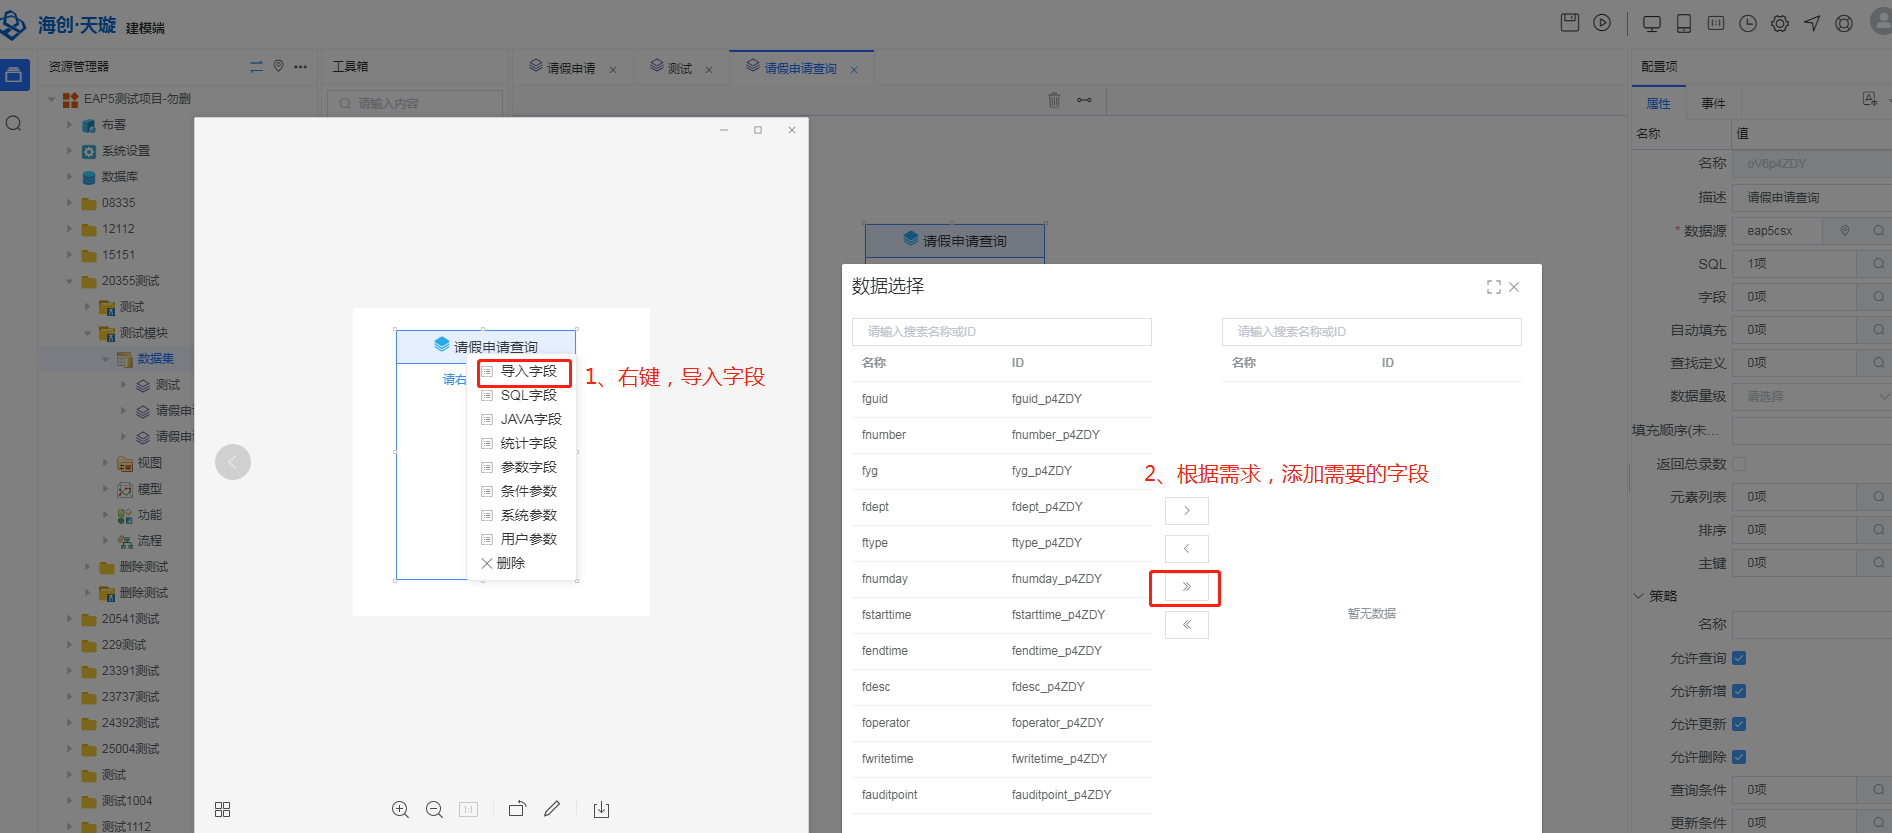
Task: Click the pencil edit icon in viewer
Action: (x=552, y=809)
